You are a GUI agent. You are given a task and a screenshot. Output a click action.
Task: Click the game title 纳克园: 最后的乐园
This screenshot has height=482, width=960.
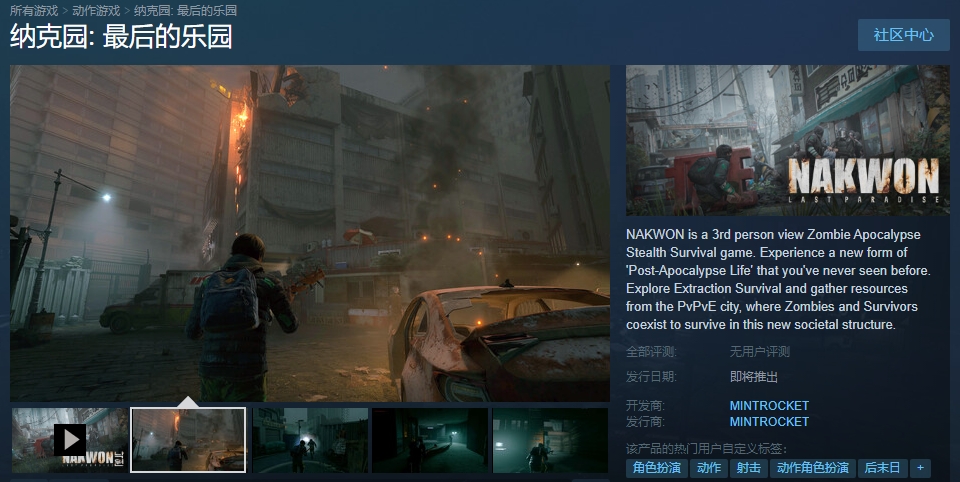[121, 37]
